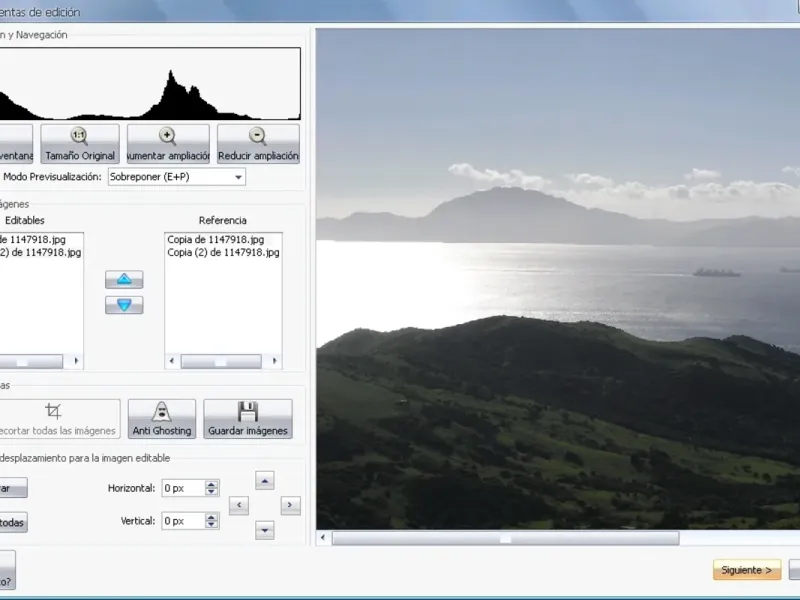Screen dimensions: 800x600
Task: Click the Tamaño Original 1:1 button
Action: pos(80,144)
